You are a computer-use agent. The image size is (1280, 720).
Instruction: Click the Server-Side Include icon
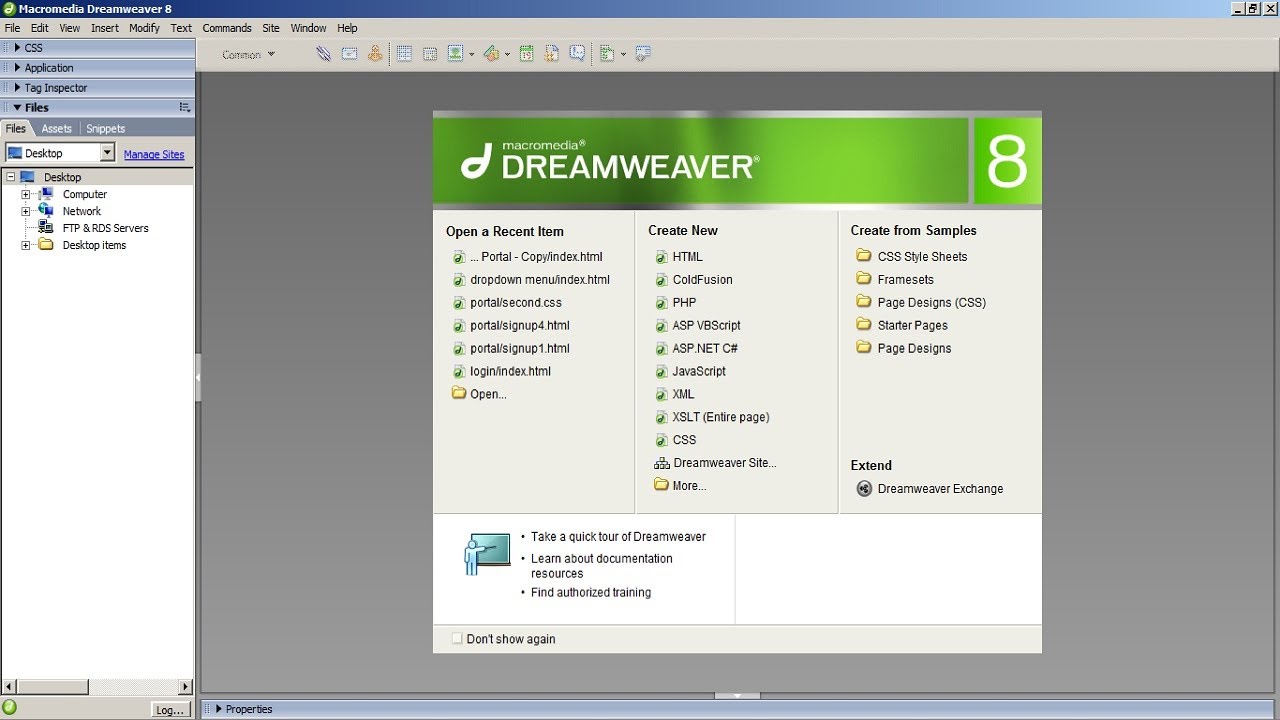(x=552, y=54)
